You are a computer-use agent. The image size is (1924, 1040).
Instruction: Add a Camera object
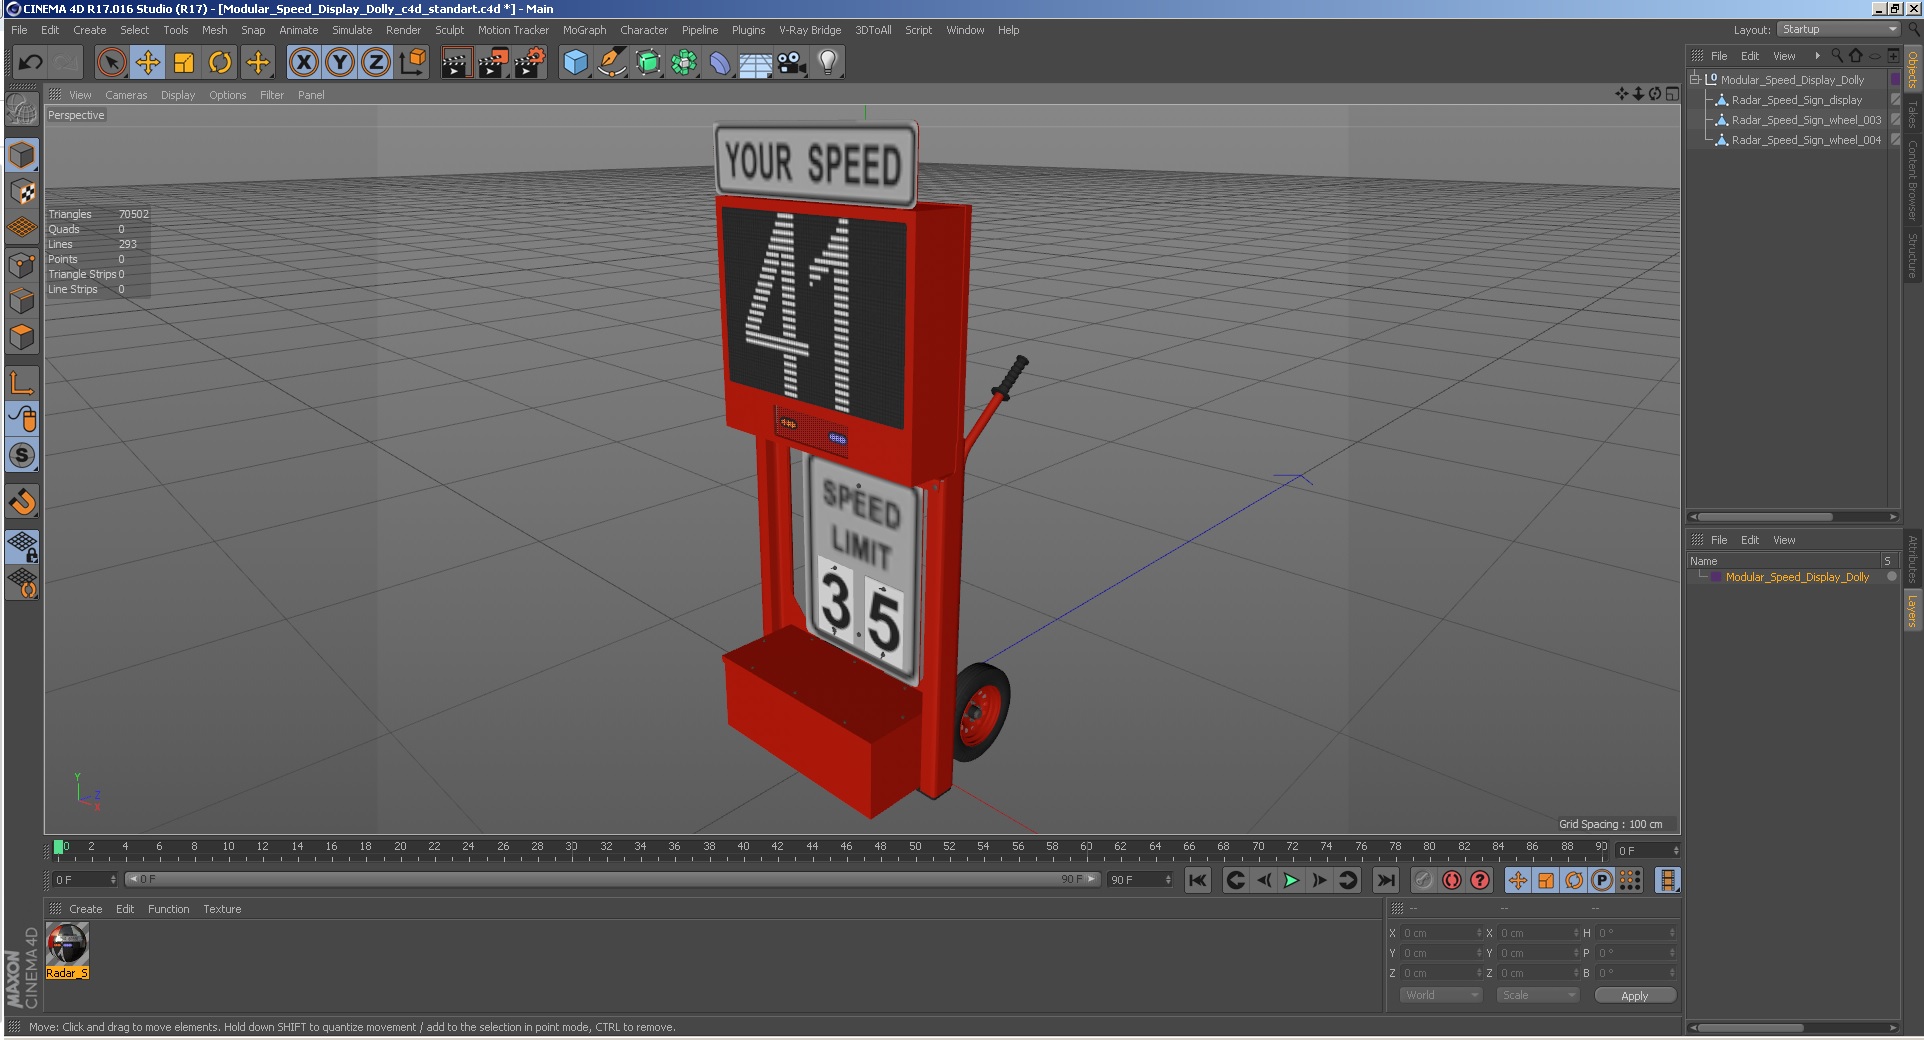pyautogui.click(x=792, y=63)
